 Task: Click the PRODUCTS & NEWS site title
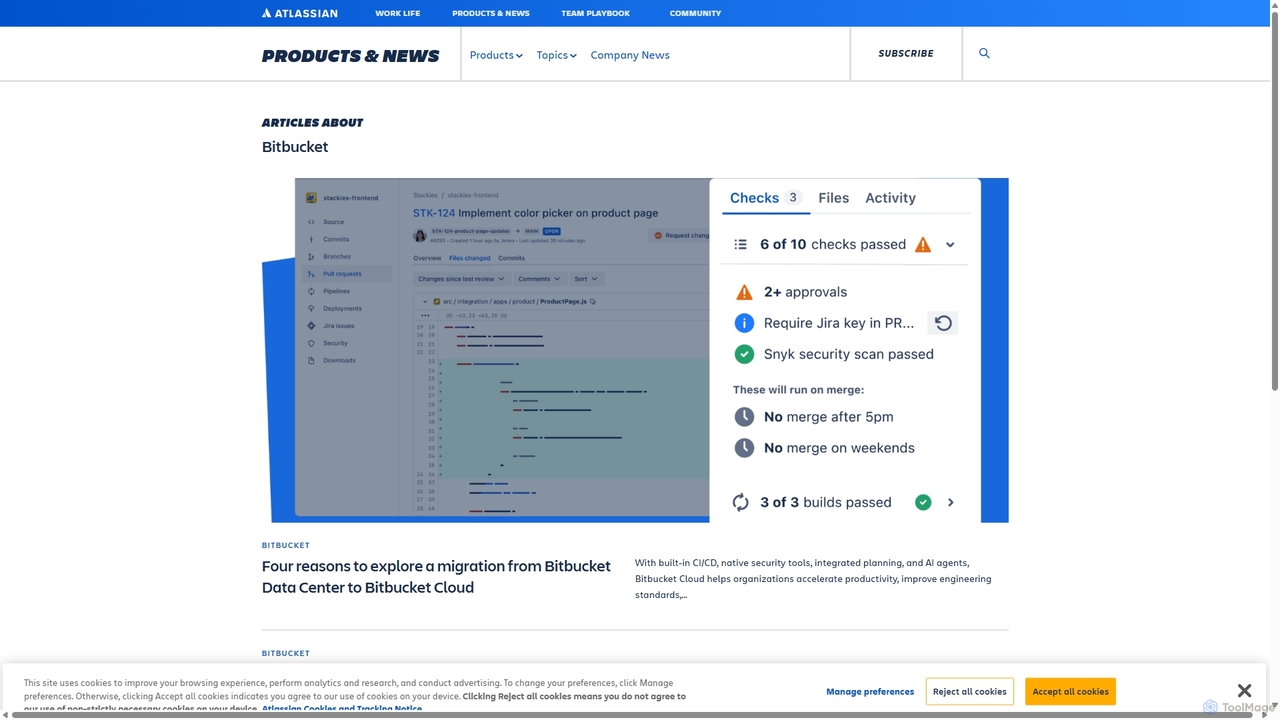(x=350, y=56)
